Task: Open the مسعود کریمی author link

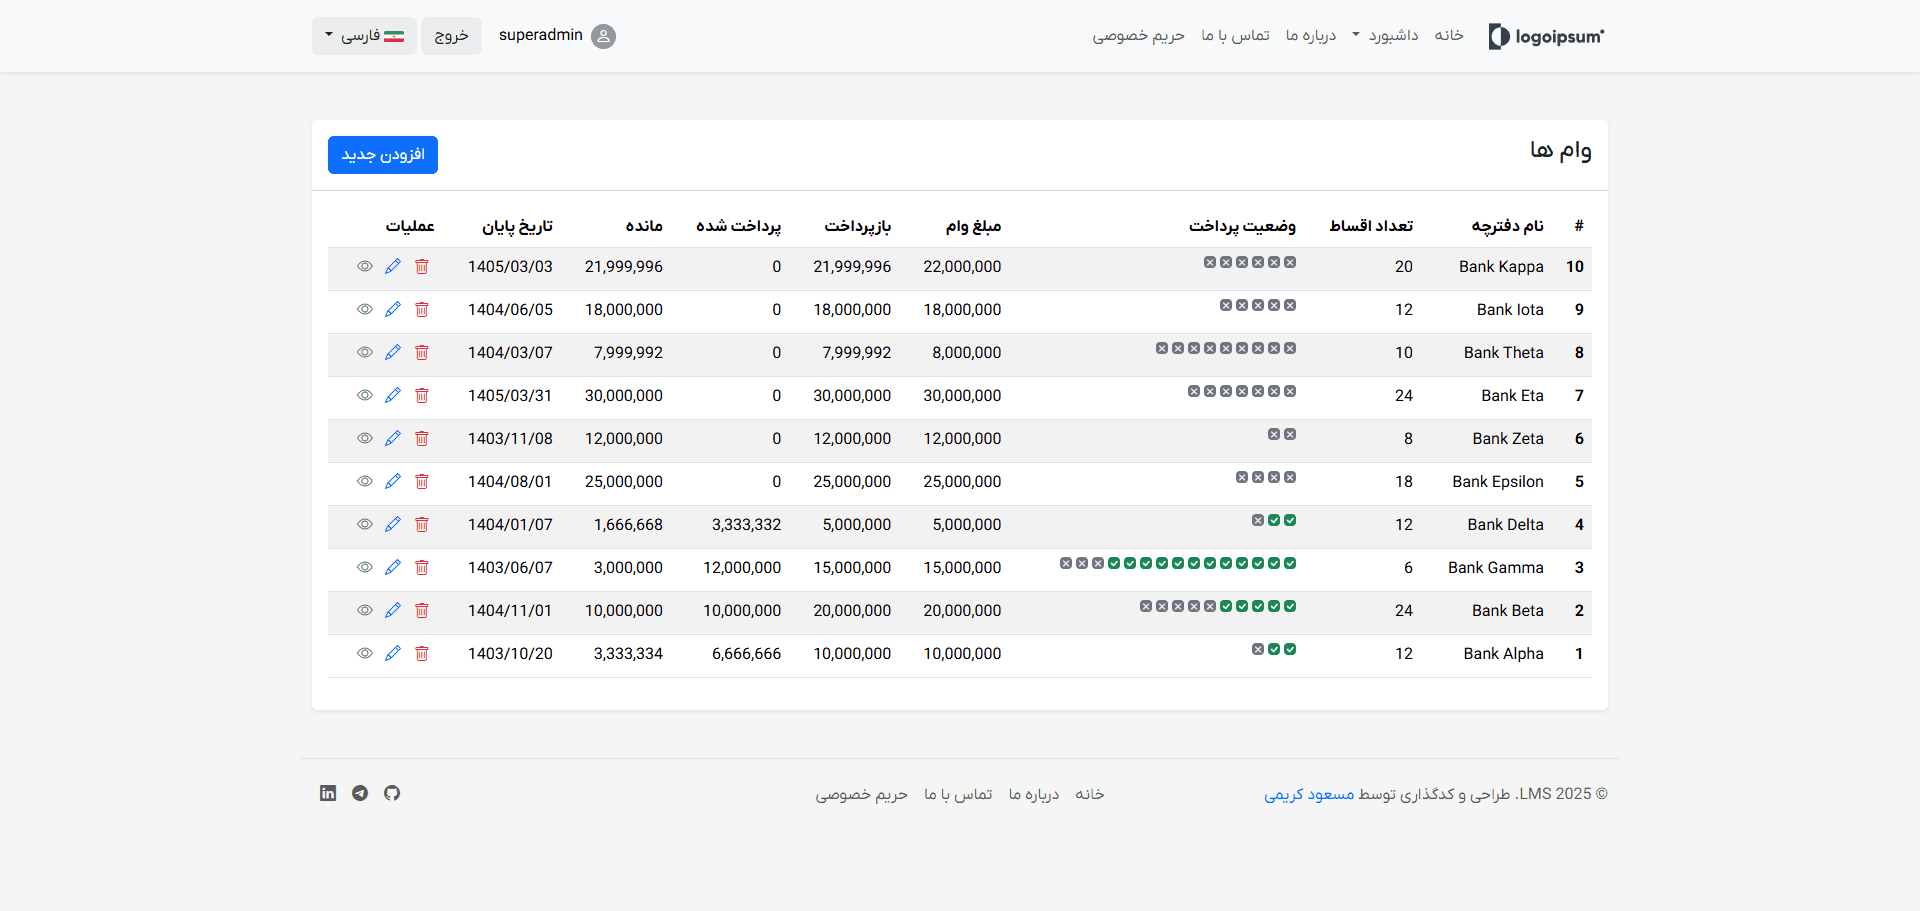Action: (1309, 794)
